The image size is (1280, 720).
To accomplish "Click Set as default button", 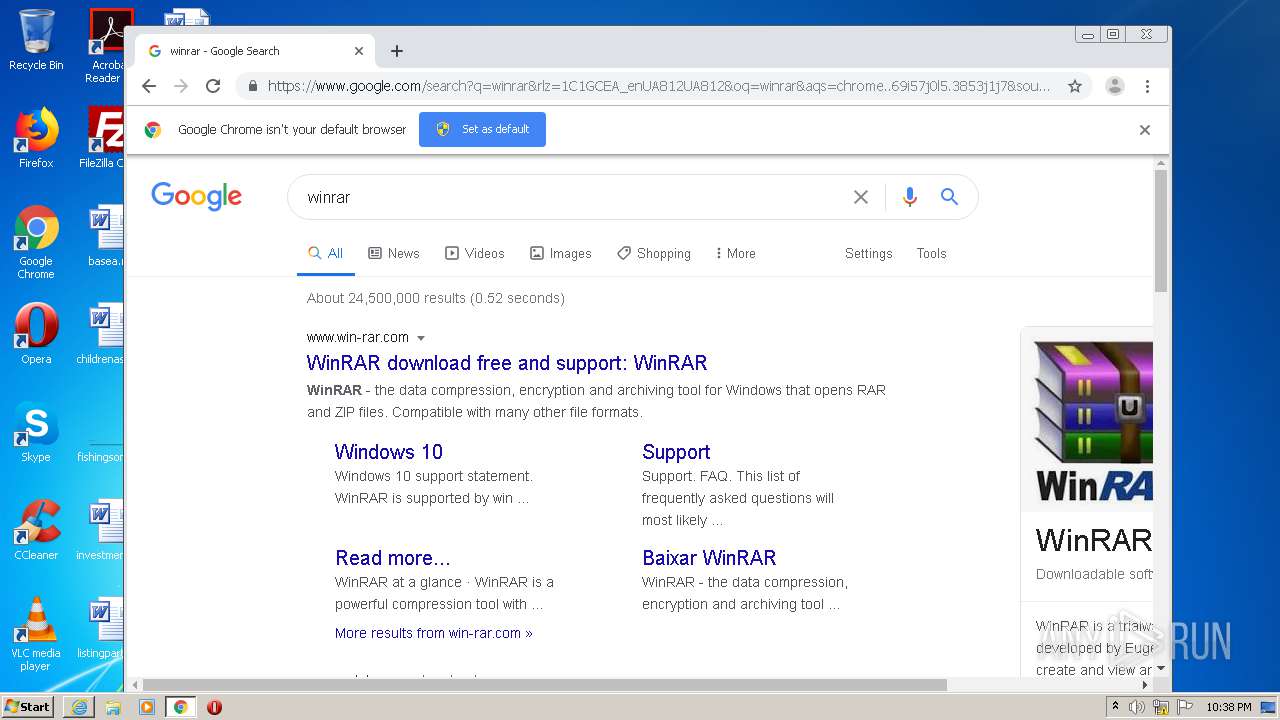I will (482, 129).
